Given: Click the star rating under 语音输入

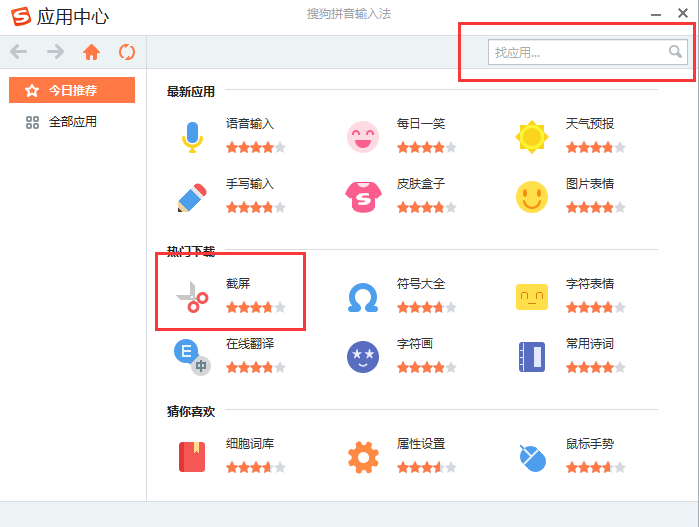Looking at the screenshot, I should pyautogui.click(x=255, y=147).
